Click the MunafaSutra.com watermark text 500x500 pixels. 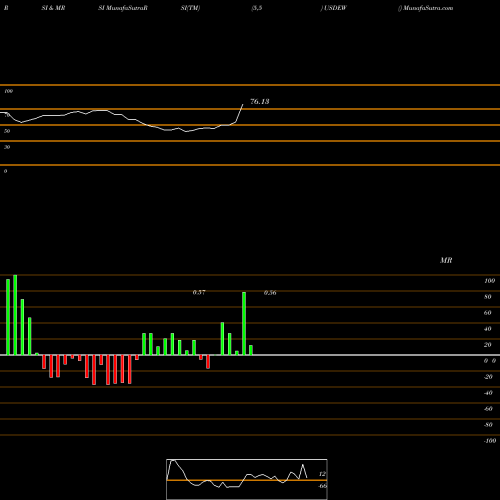point(426,8)
